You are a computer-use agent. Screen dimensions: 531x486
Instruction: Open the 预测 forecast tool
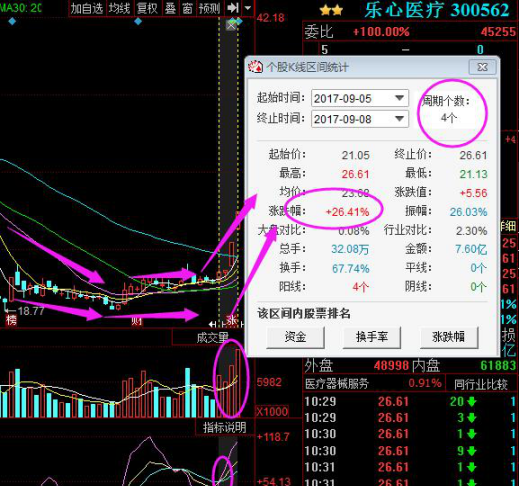[209, 8]
